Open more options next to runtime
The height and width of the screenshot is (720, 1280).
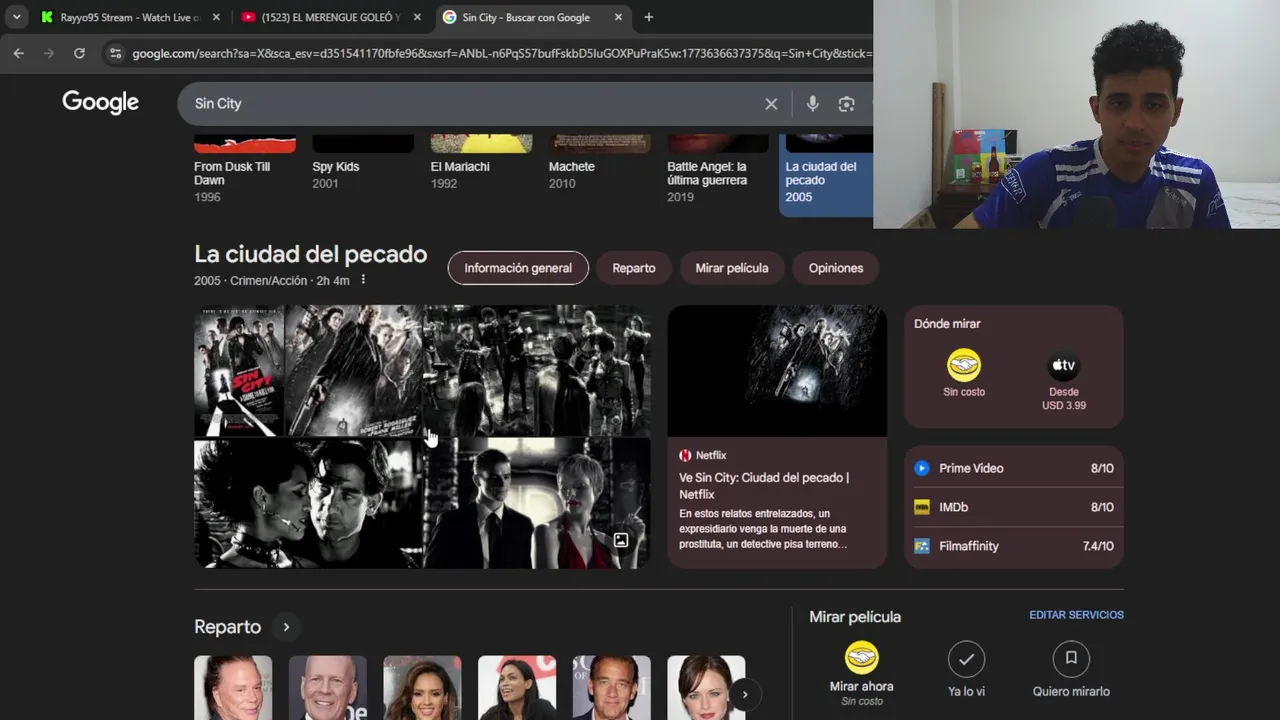click(x=363, y=280)
